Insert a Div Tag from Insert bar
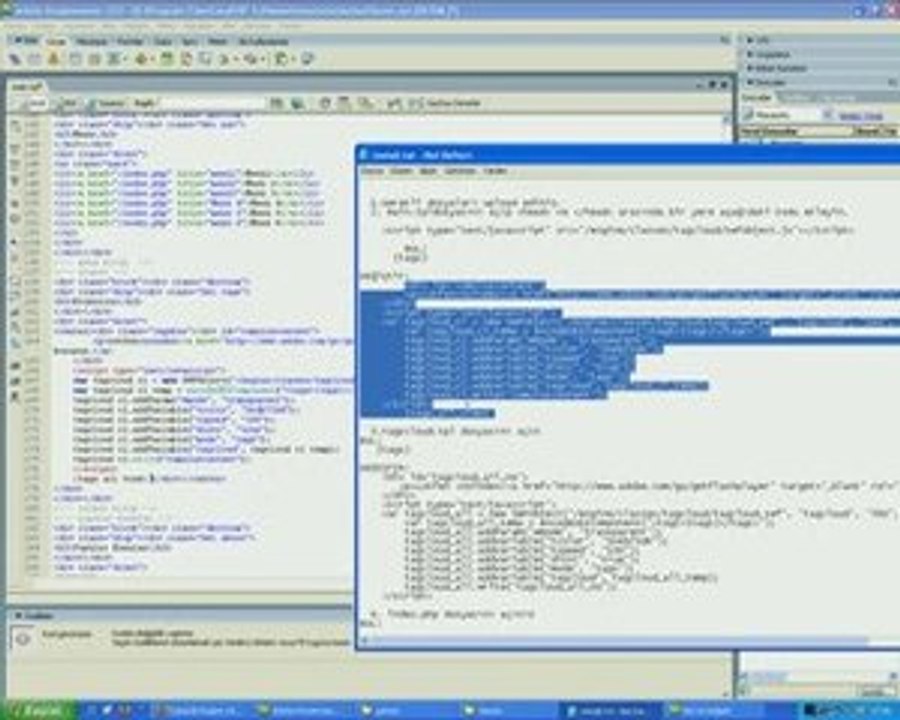 (x=94, y=59)
